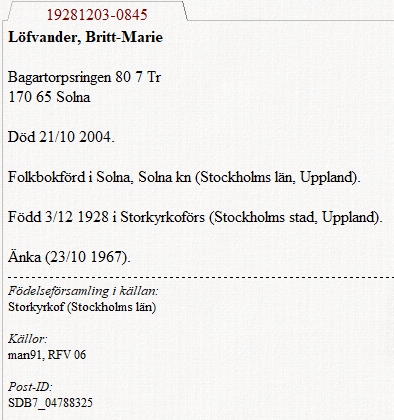The image size is (394, 420).
Task: Click the Källor label
Action: coord(28,339)
